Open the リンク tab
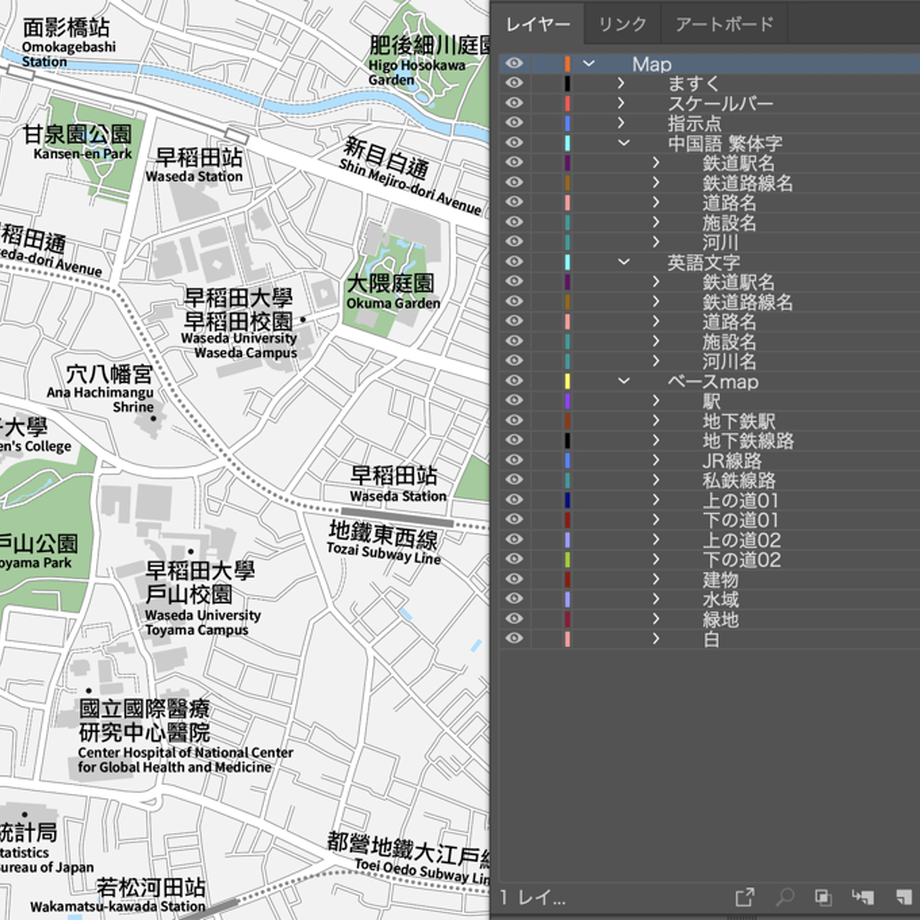 [623, 24]
